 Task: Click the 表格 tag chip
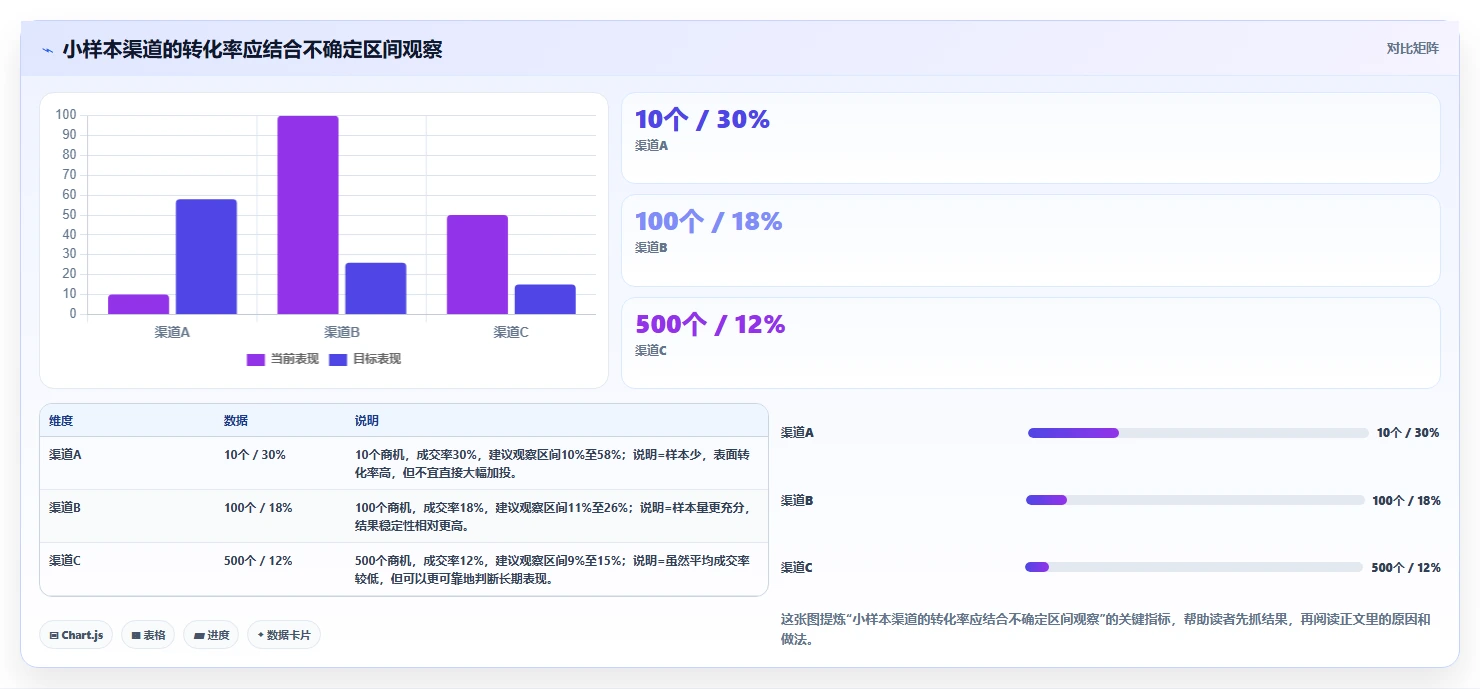coord(148,635)
